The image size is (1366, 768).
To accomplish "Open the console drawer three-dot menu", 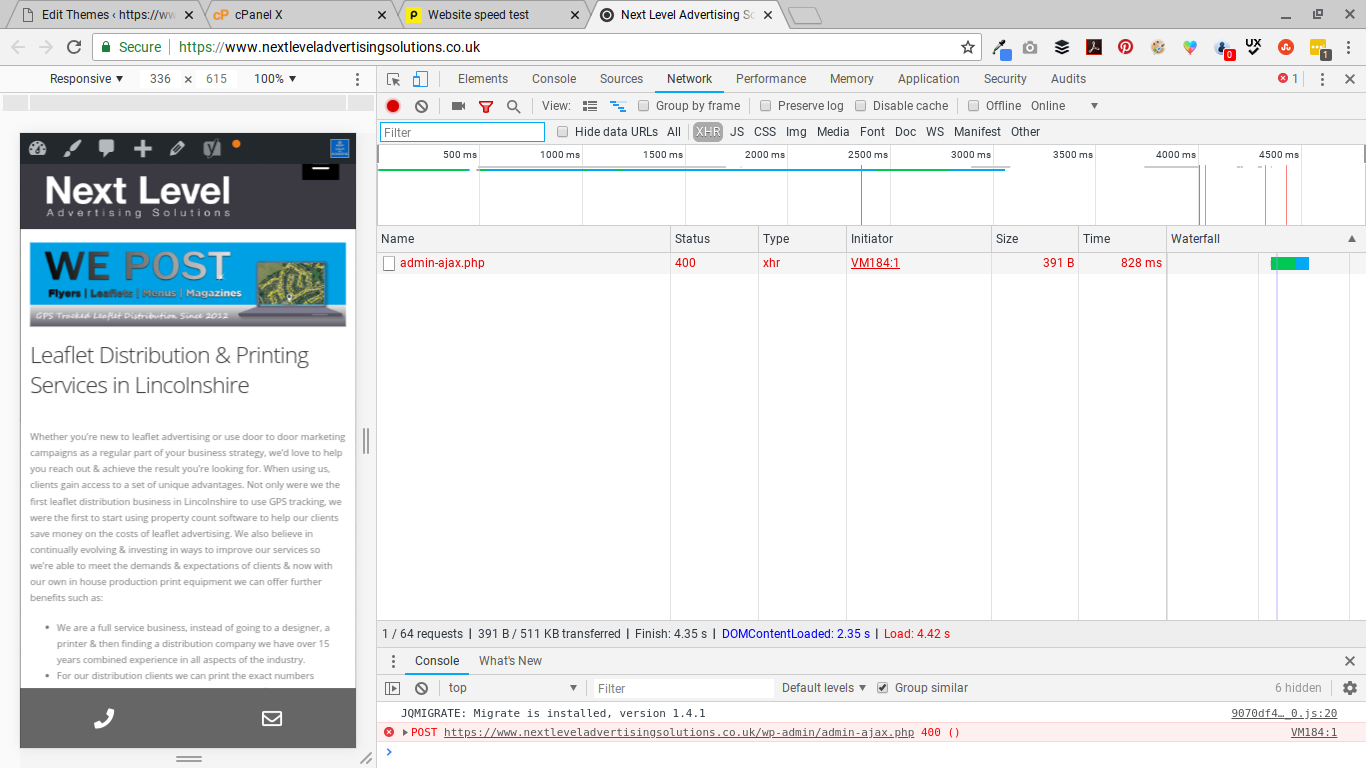I will click(393, 661).
